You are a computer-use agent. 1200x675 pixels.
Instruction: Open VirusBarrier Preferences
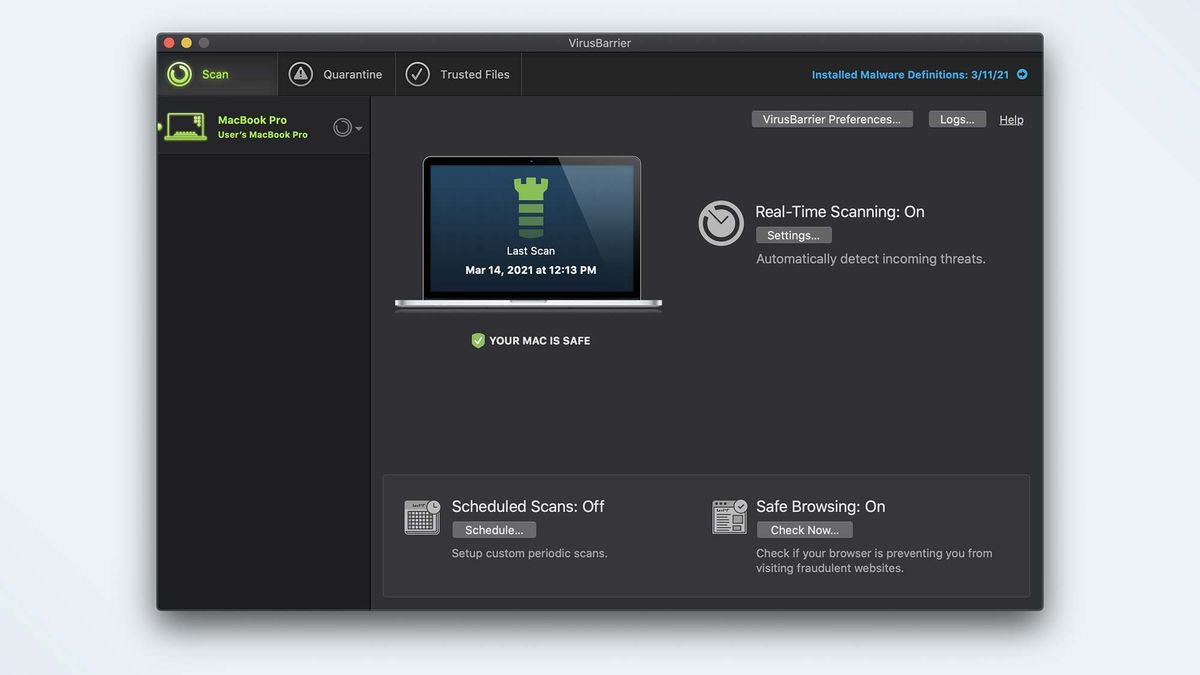tap(832, 118)
